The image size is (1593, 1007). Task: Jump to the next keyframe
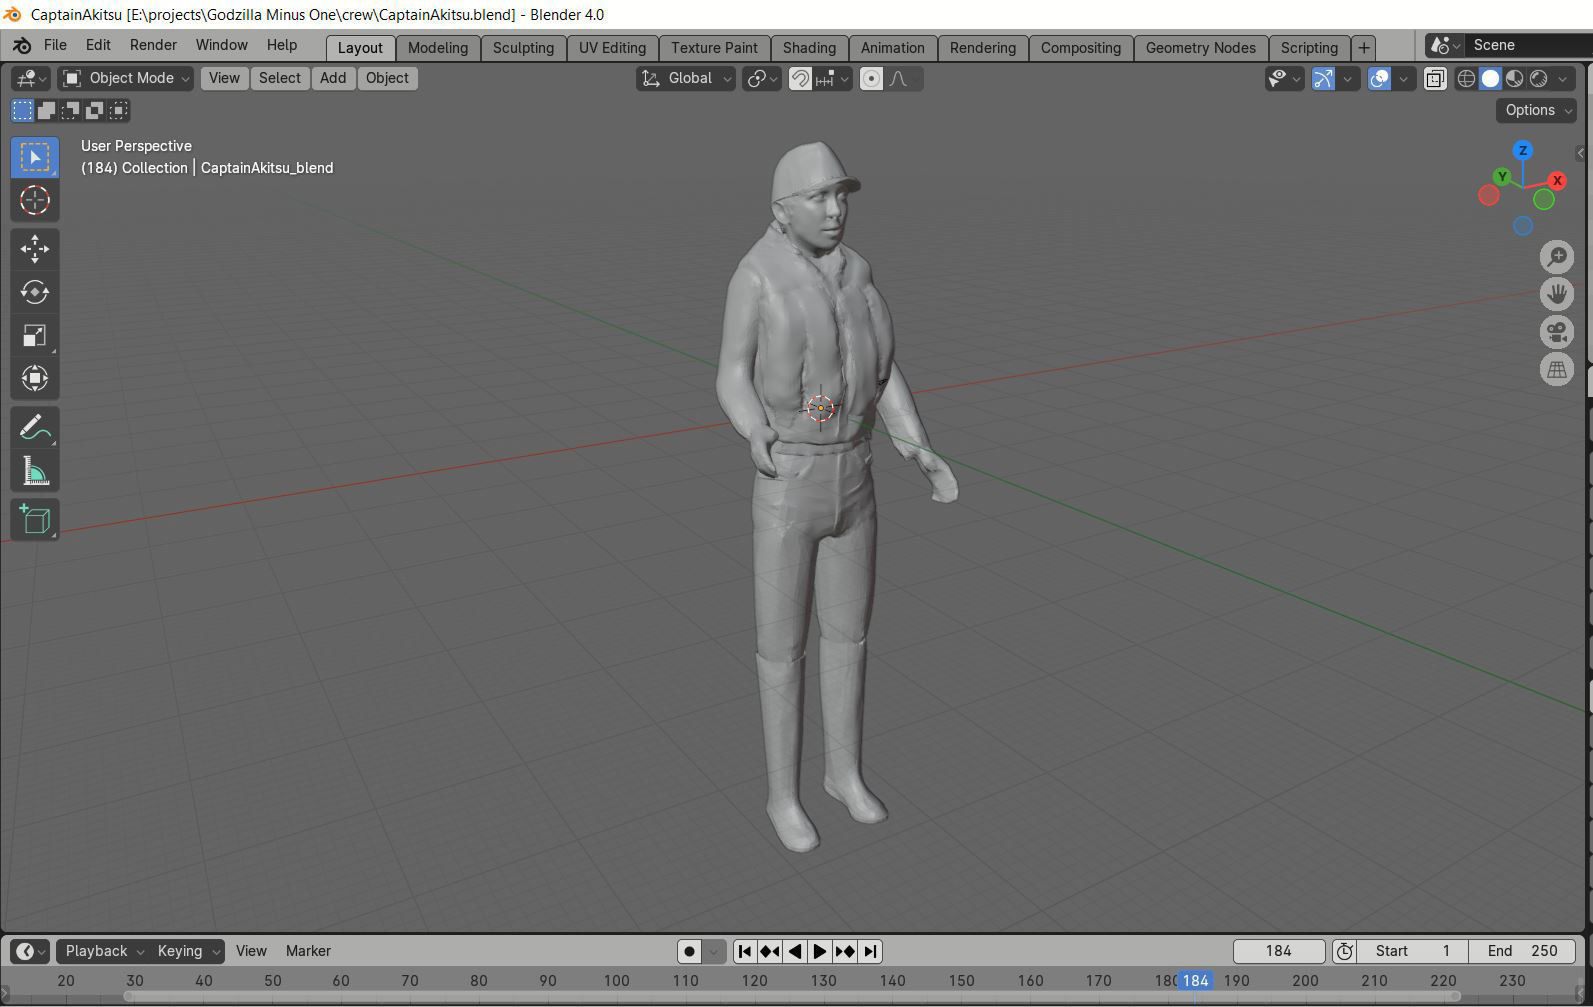coord(845,951)
